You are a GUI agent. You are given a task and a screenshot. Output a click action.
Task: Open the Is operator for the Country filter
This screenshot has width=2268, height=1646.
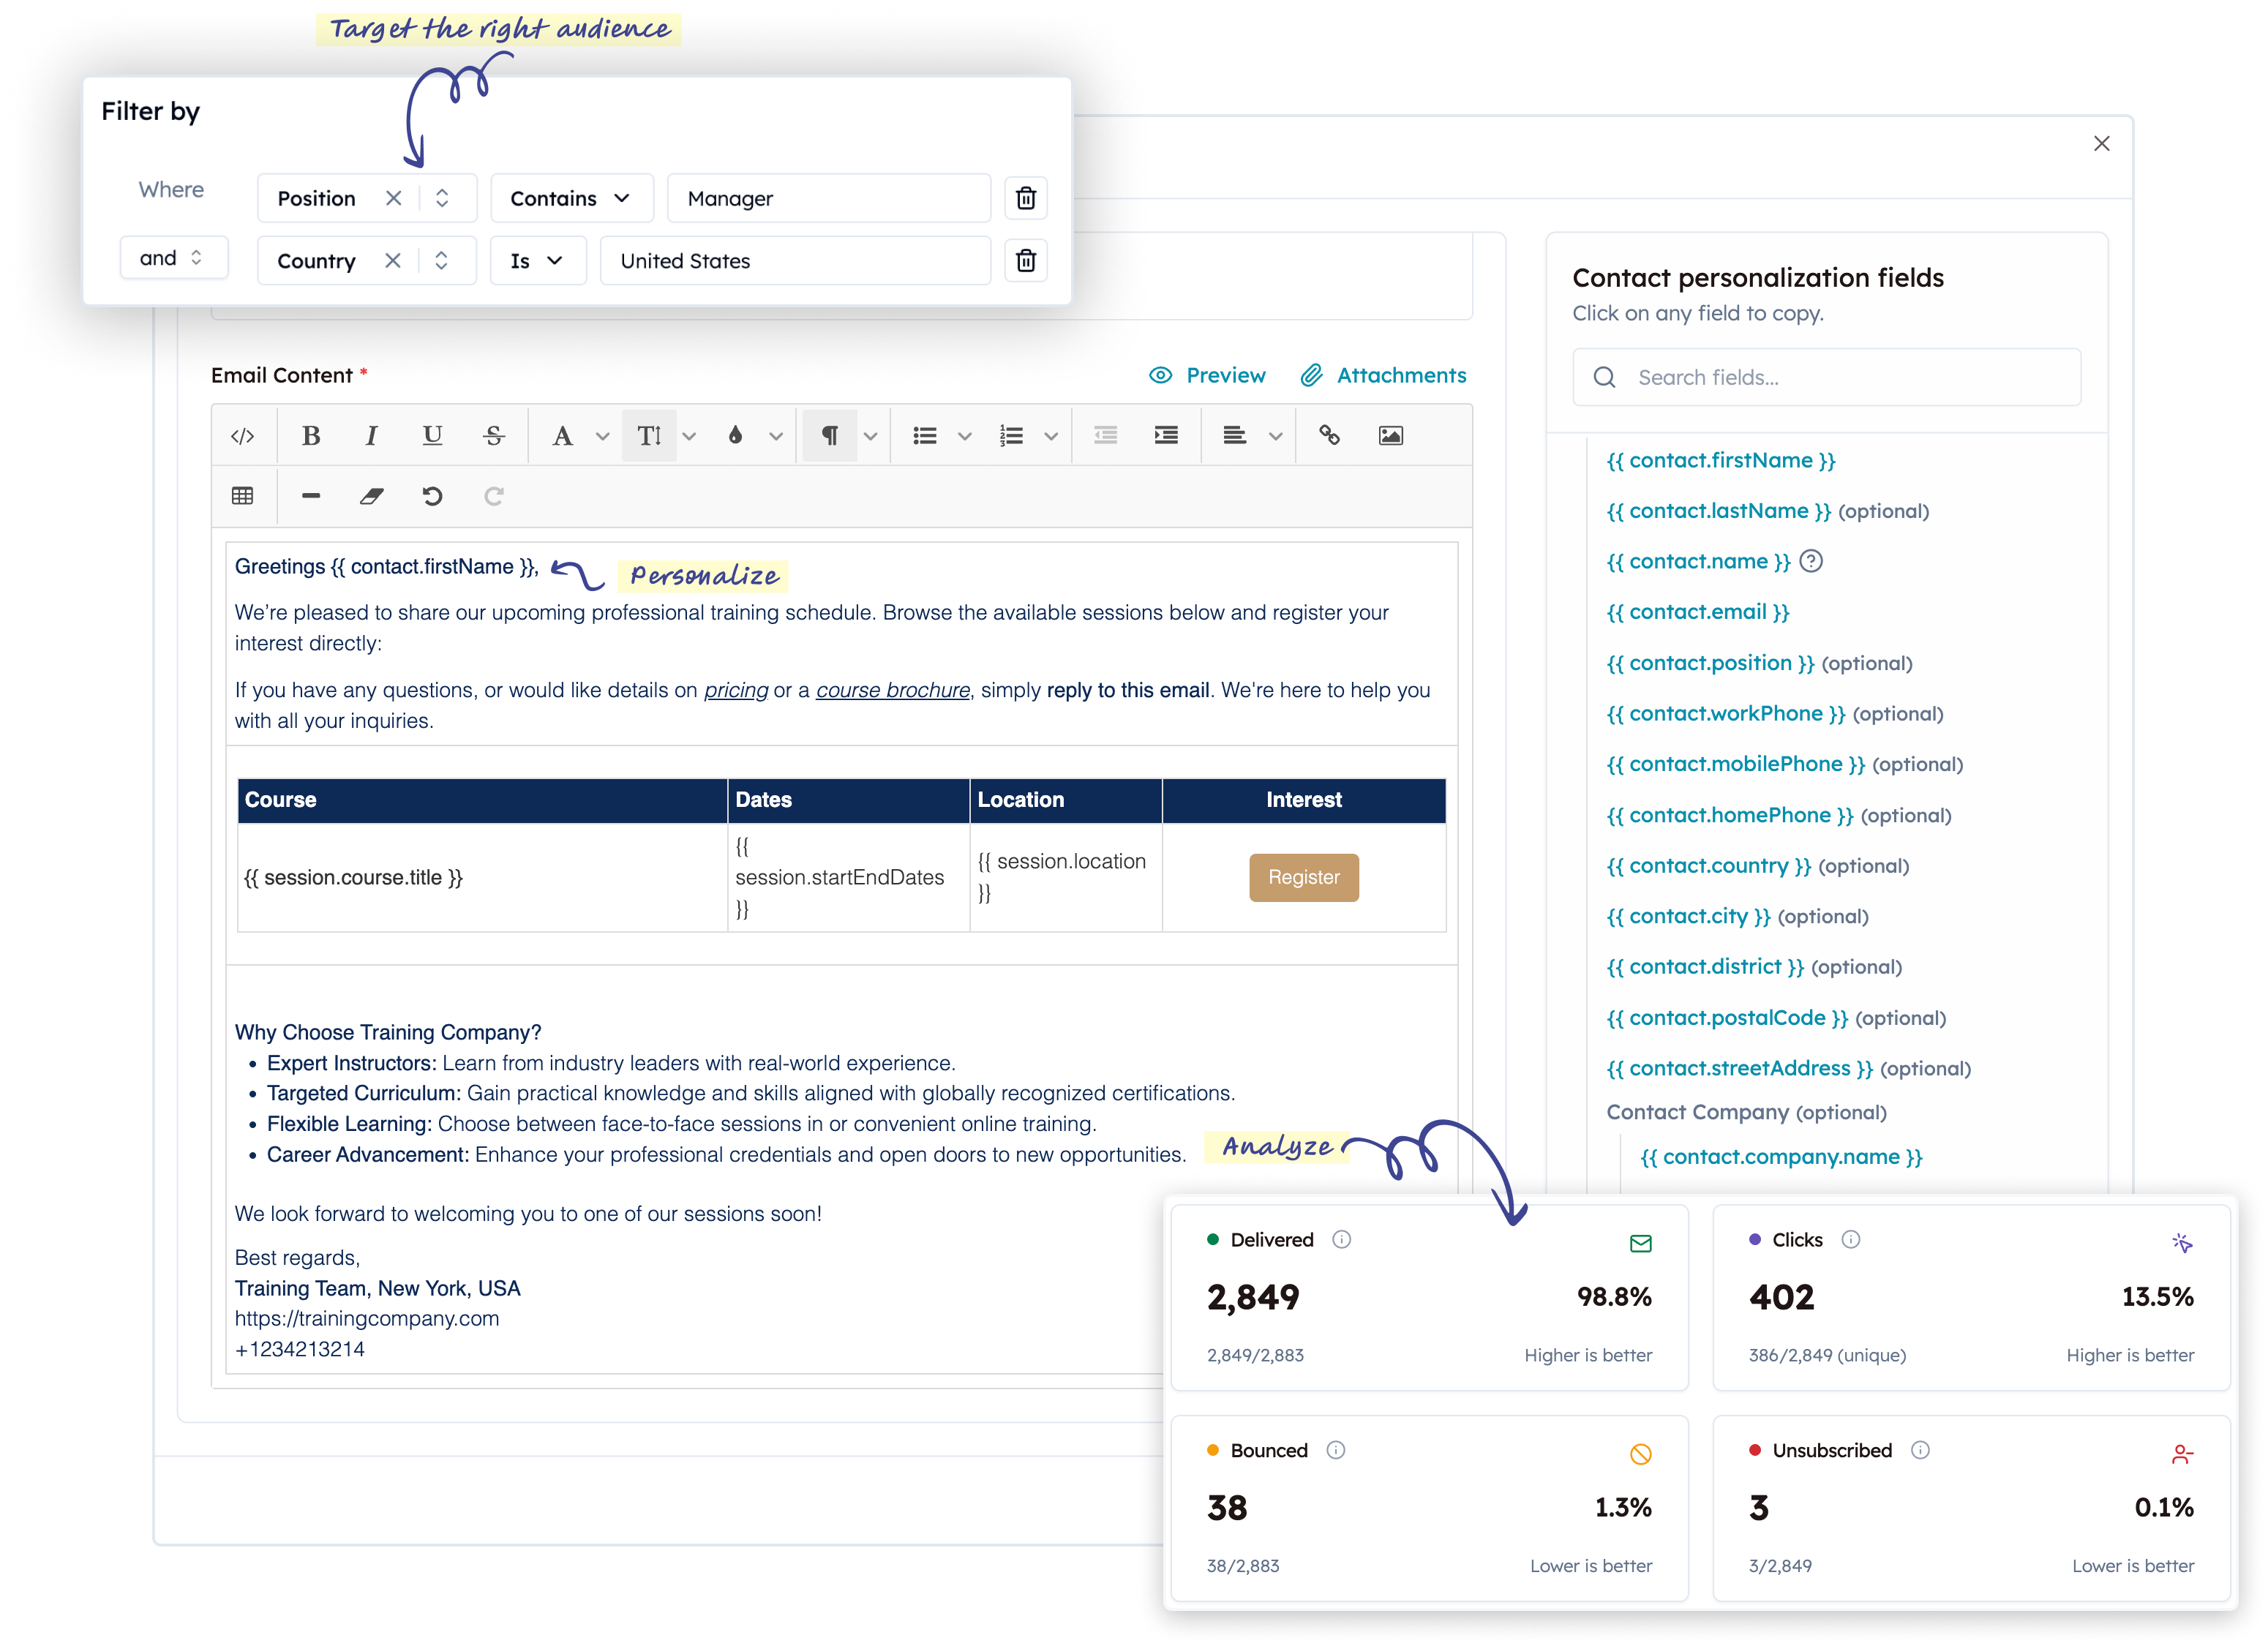(x=537, y=260)
